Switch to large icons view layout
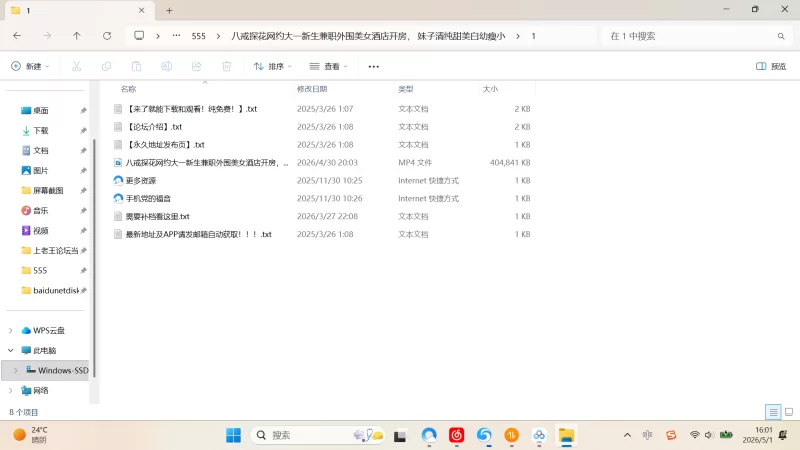 [789, 412]
